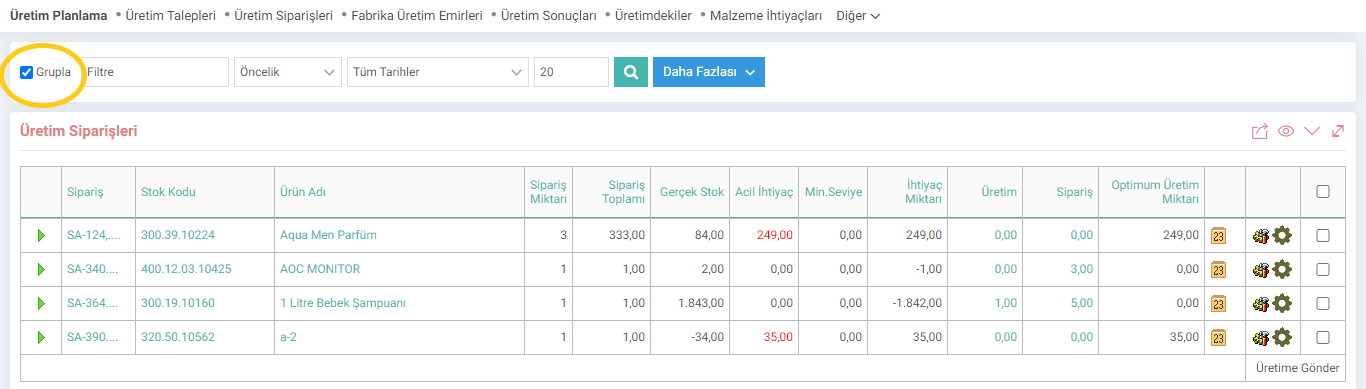This screenshot has height=389, width=1366.
Task: Expand panel to fullscreen with arrows icon
Action: [x=1338, y=131]
